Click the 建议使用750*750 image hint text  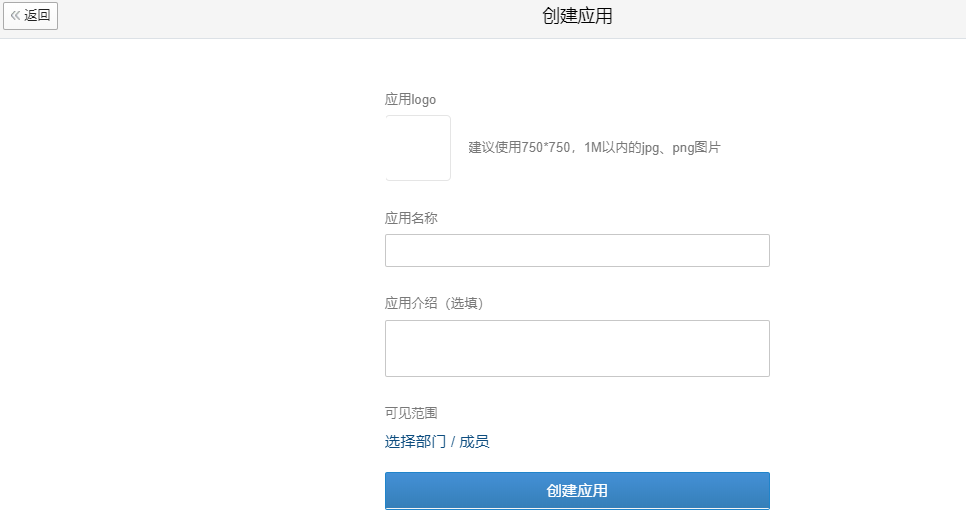519,147
